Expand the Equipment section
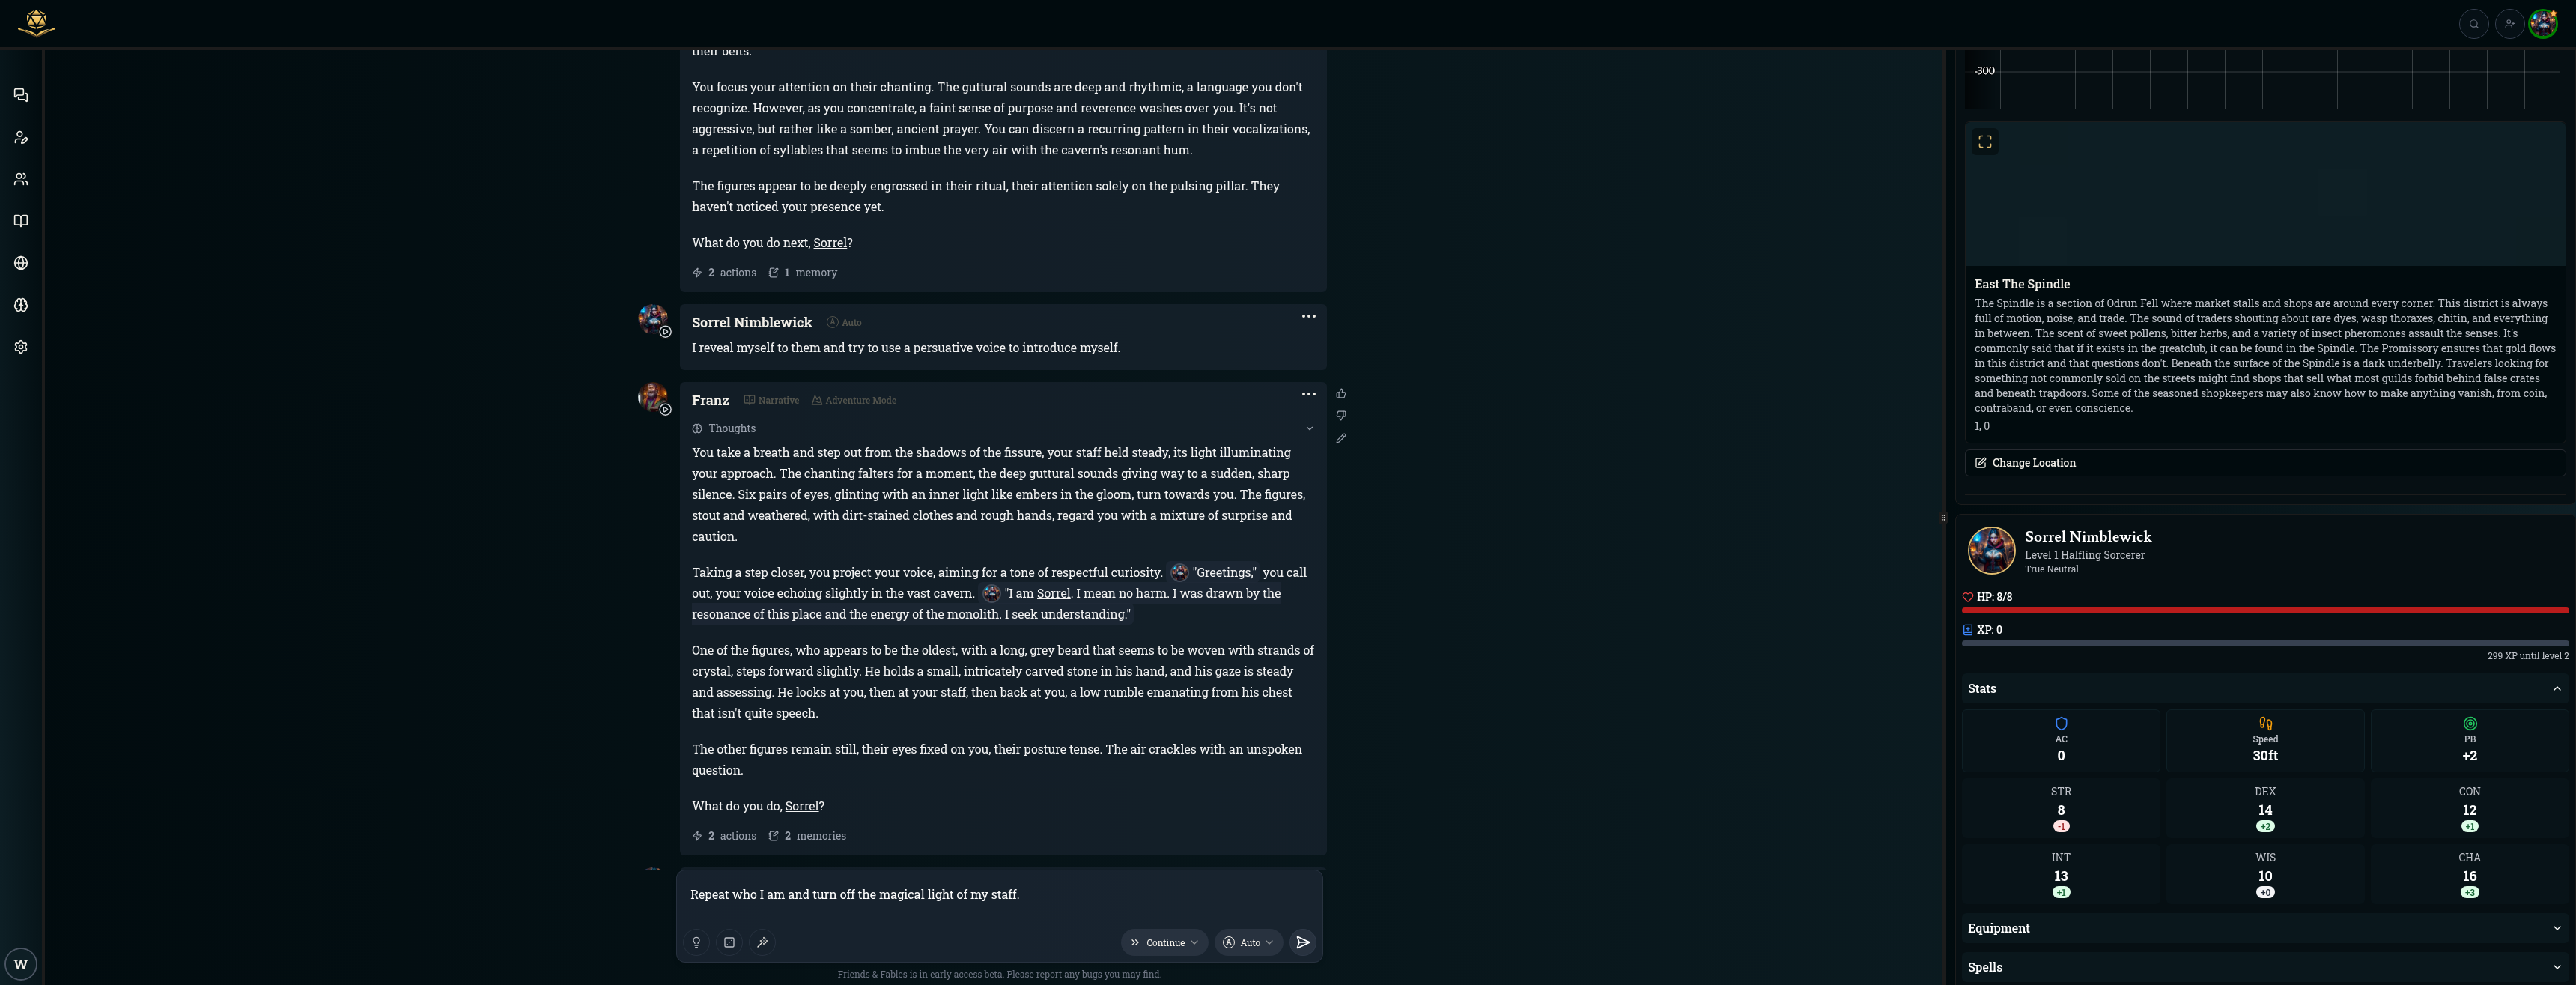The width and height of the screenshot is (2576, 985). (x=2264, y=928)
